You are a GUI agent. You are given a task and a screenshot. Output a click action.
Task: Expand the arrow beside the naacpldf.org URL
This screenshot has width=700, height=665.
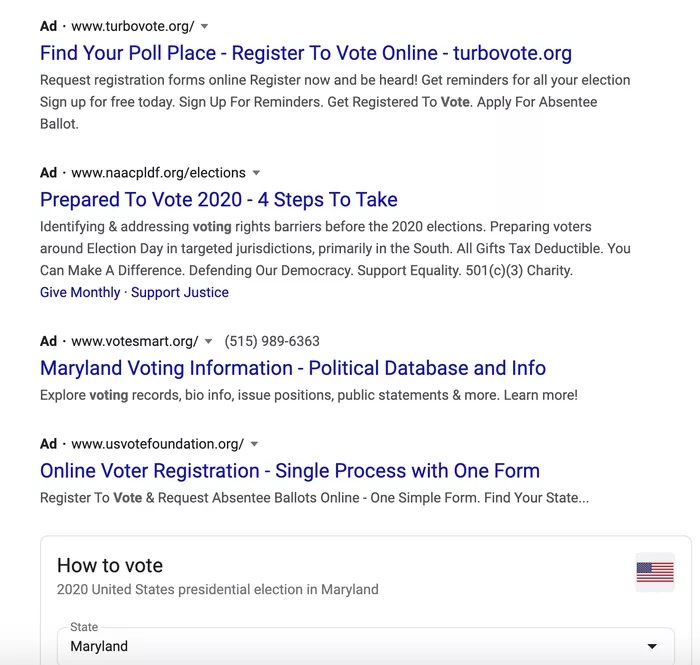256,173
